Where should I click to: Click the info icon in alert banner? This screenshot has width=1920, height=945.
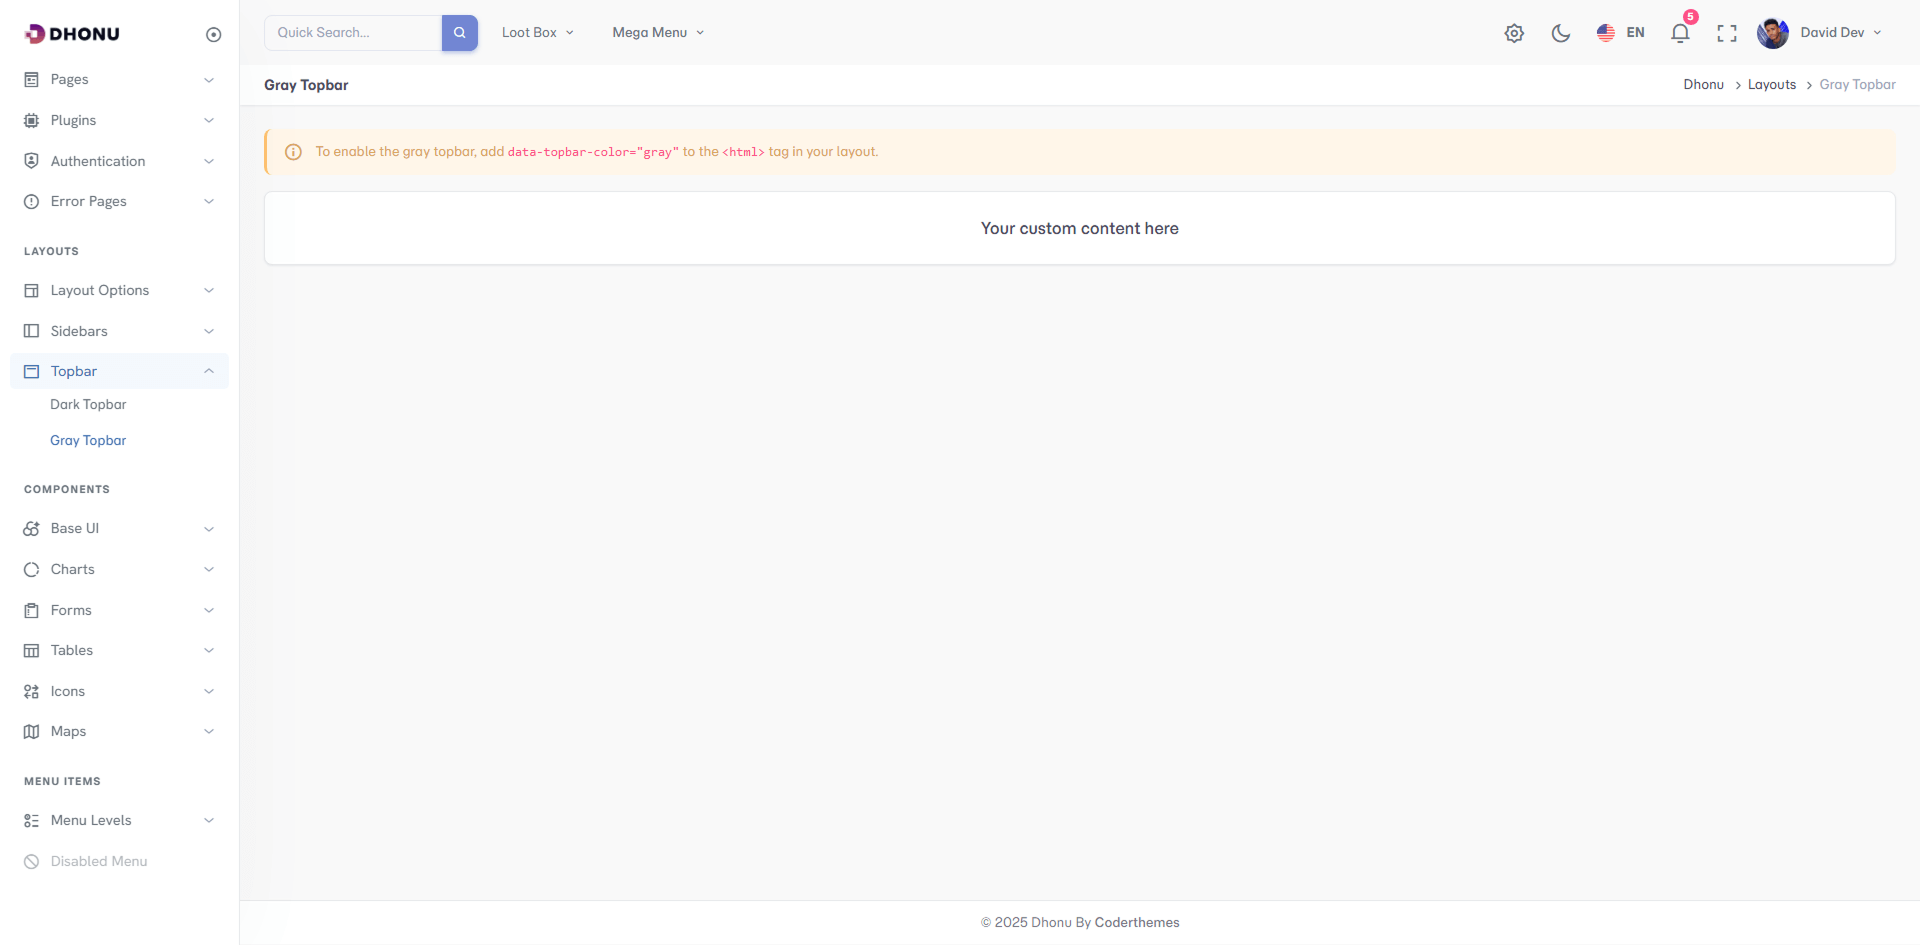pos(293,152)
